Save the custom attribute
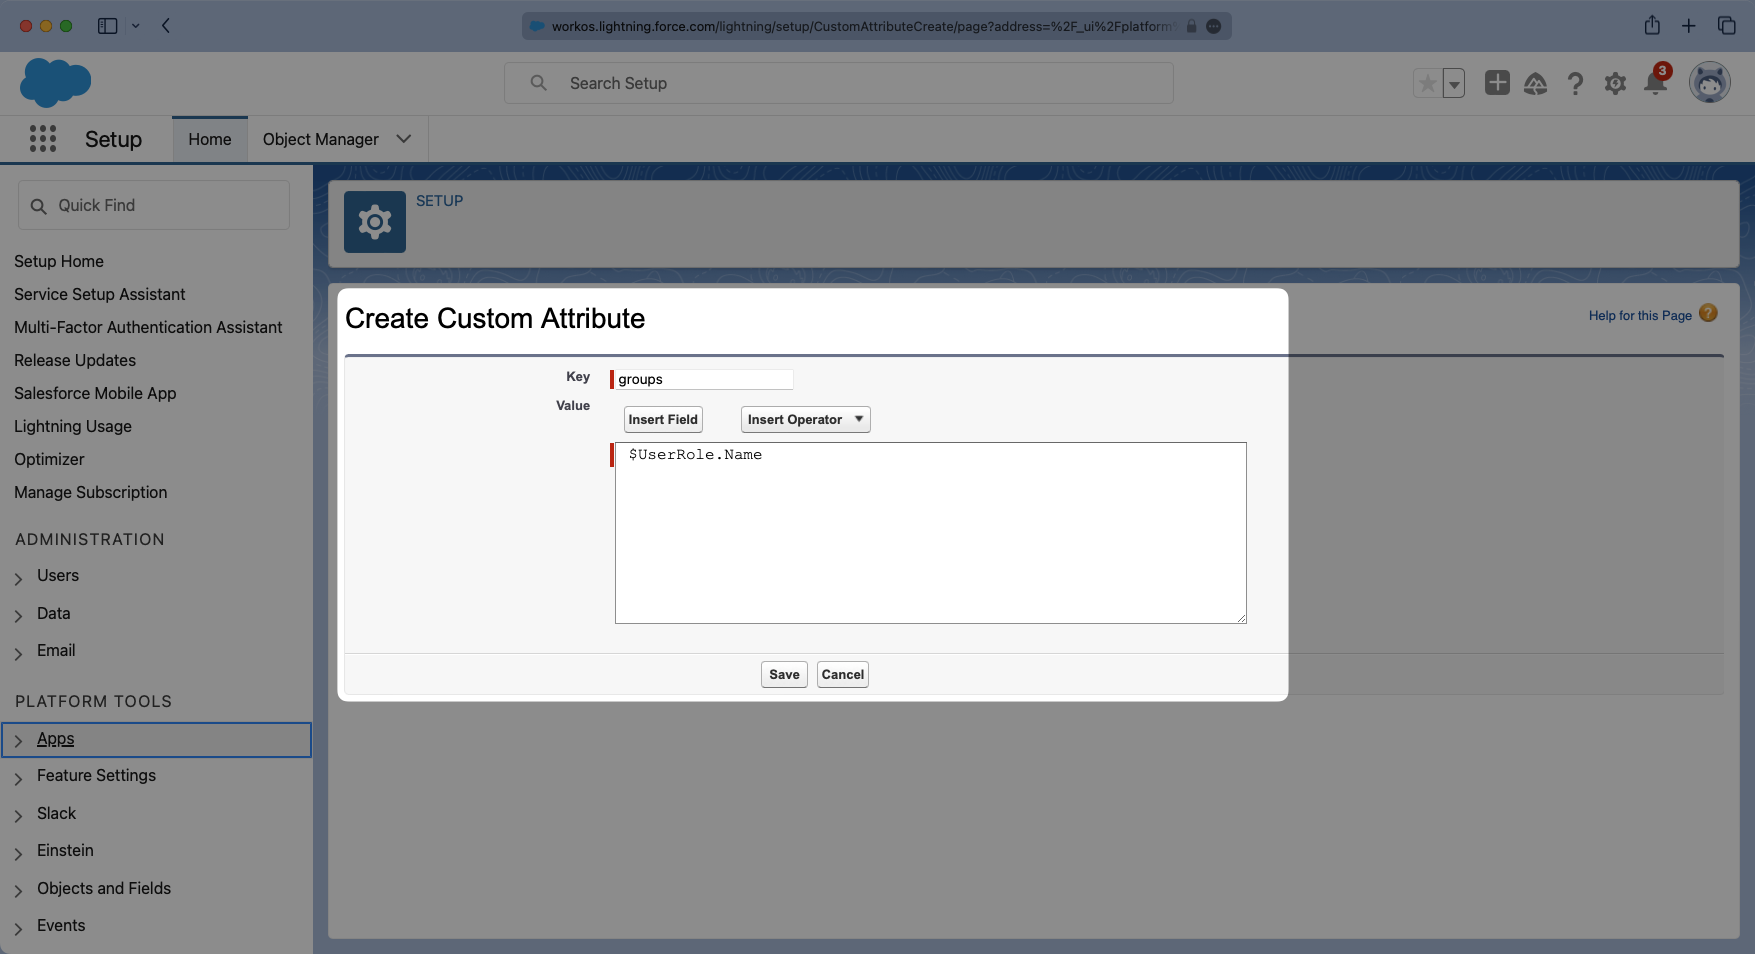Viewport: 1755px width, 954px height. coord(783,674)
